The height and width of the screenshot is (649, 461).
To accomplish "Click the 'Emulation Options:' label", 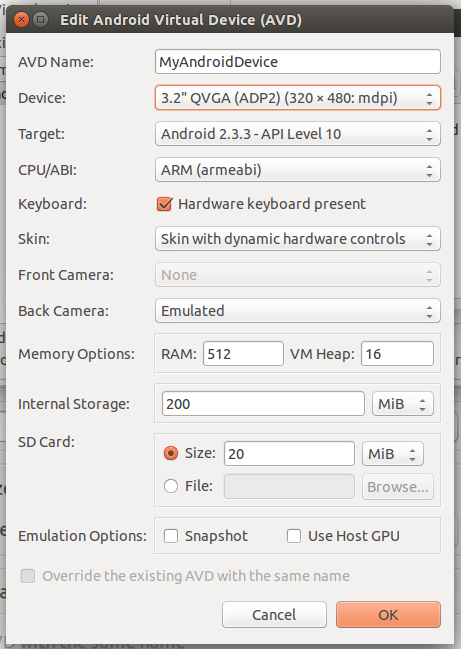I will tap(82, 536).
